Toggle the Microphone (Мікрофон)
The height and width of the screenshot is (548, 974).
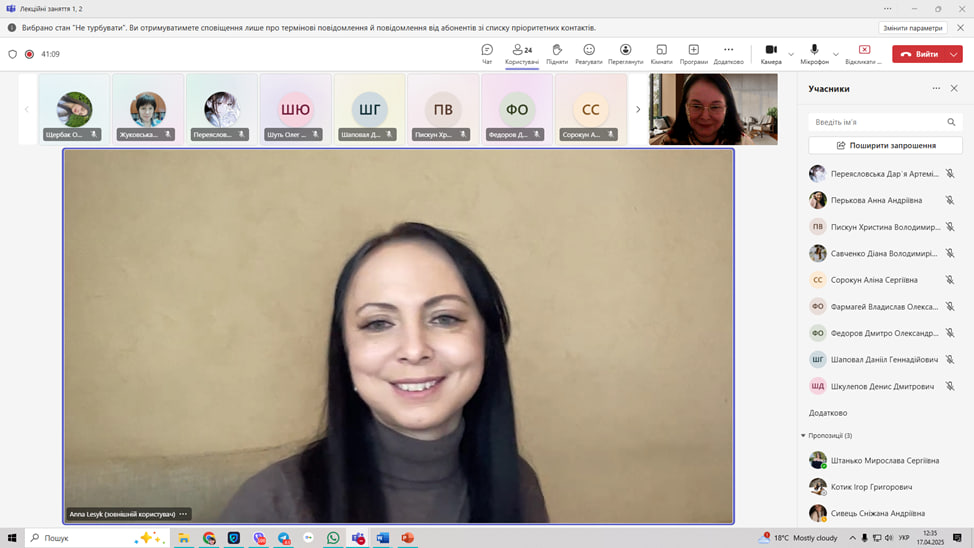(814, 53)
